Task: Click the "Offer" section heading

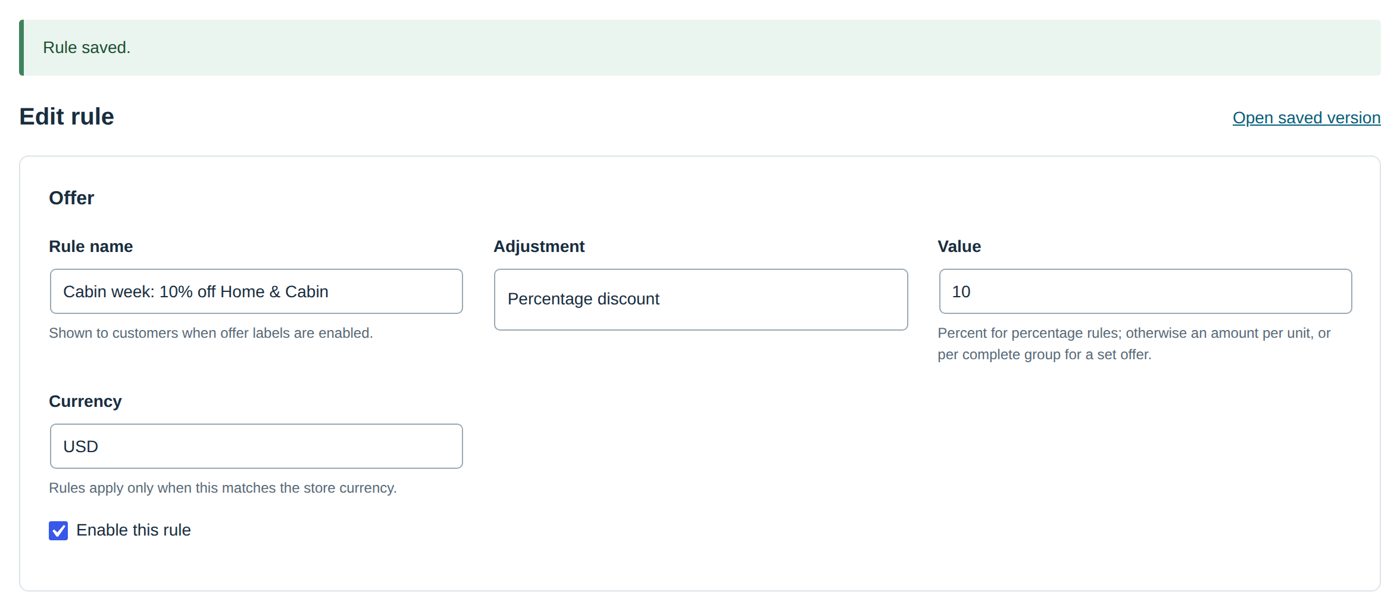Action: (72, 198)
